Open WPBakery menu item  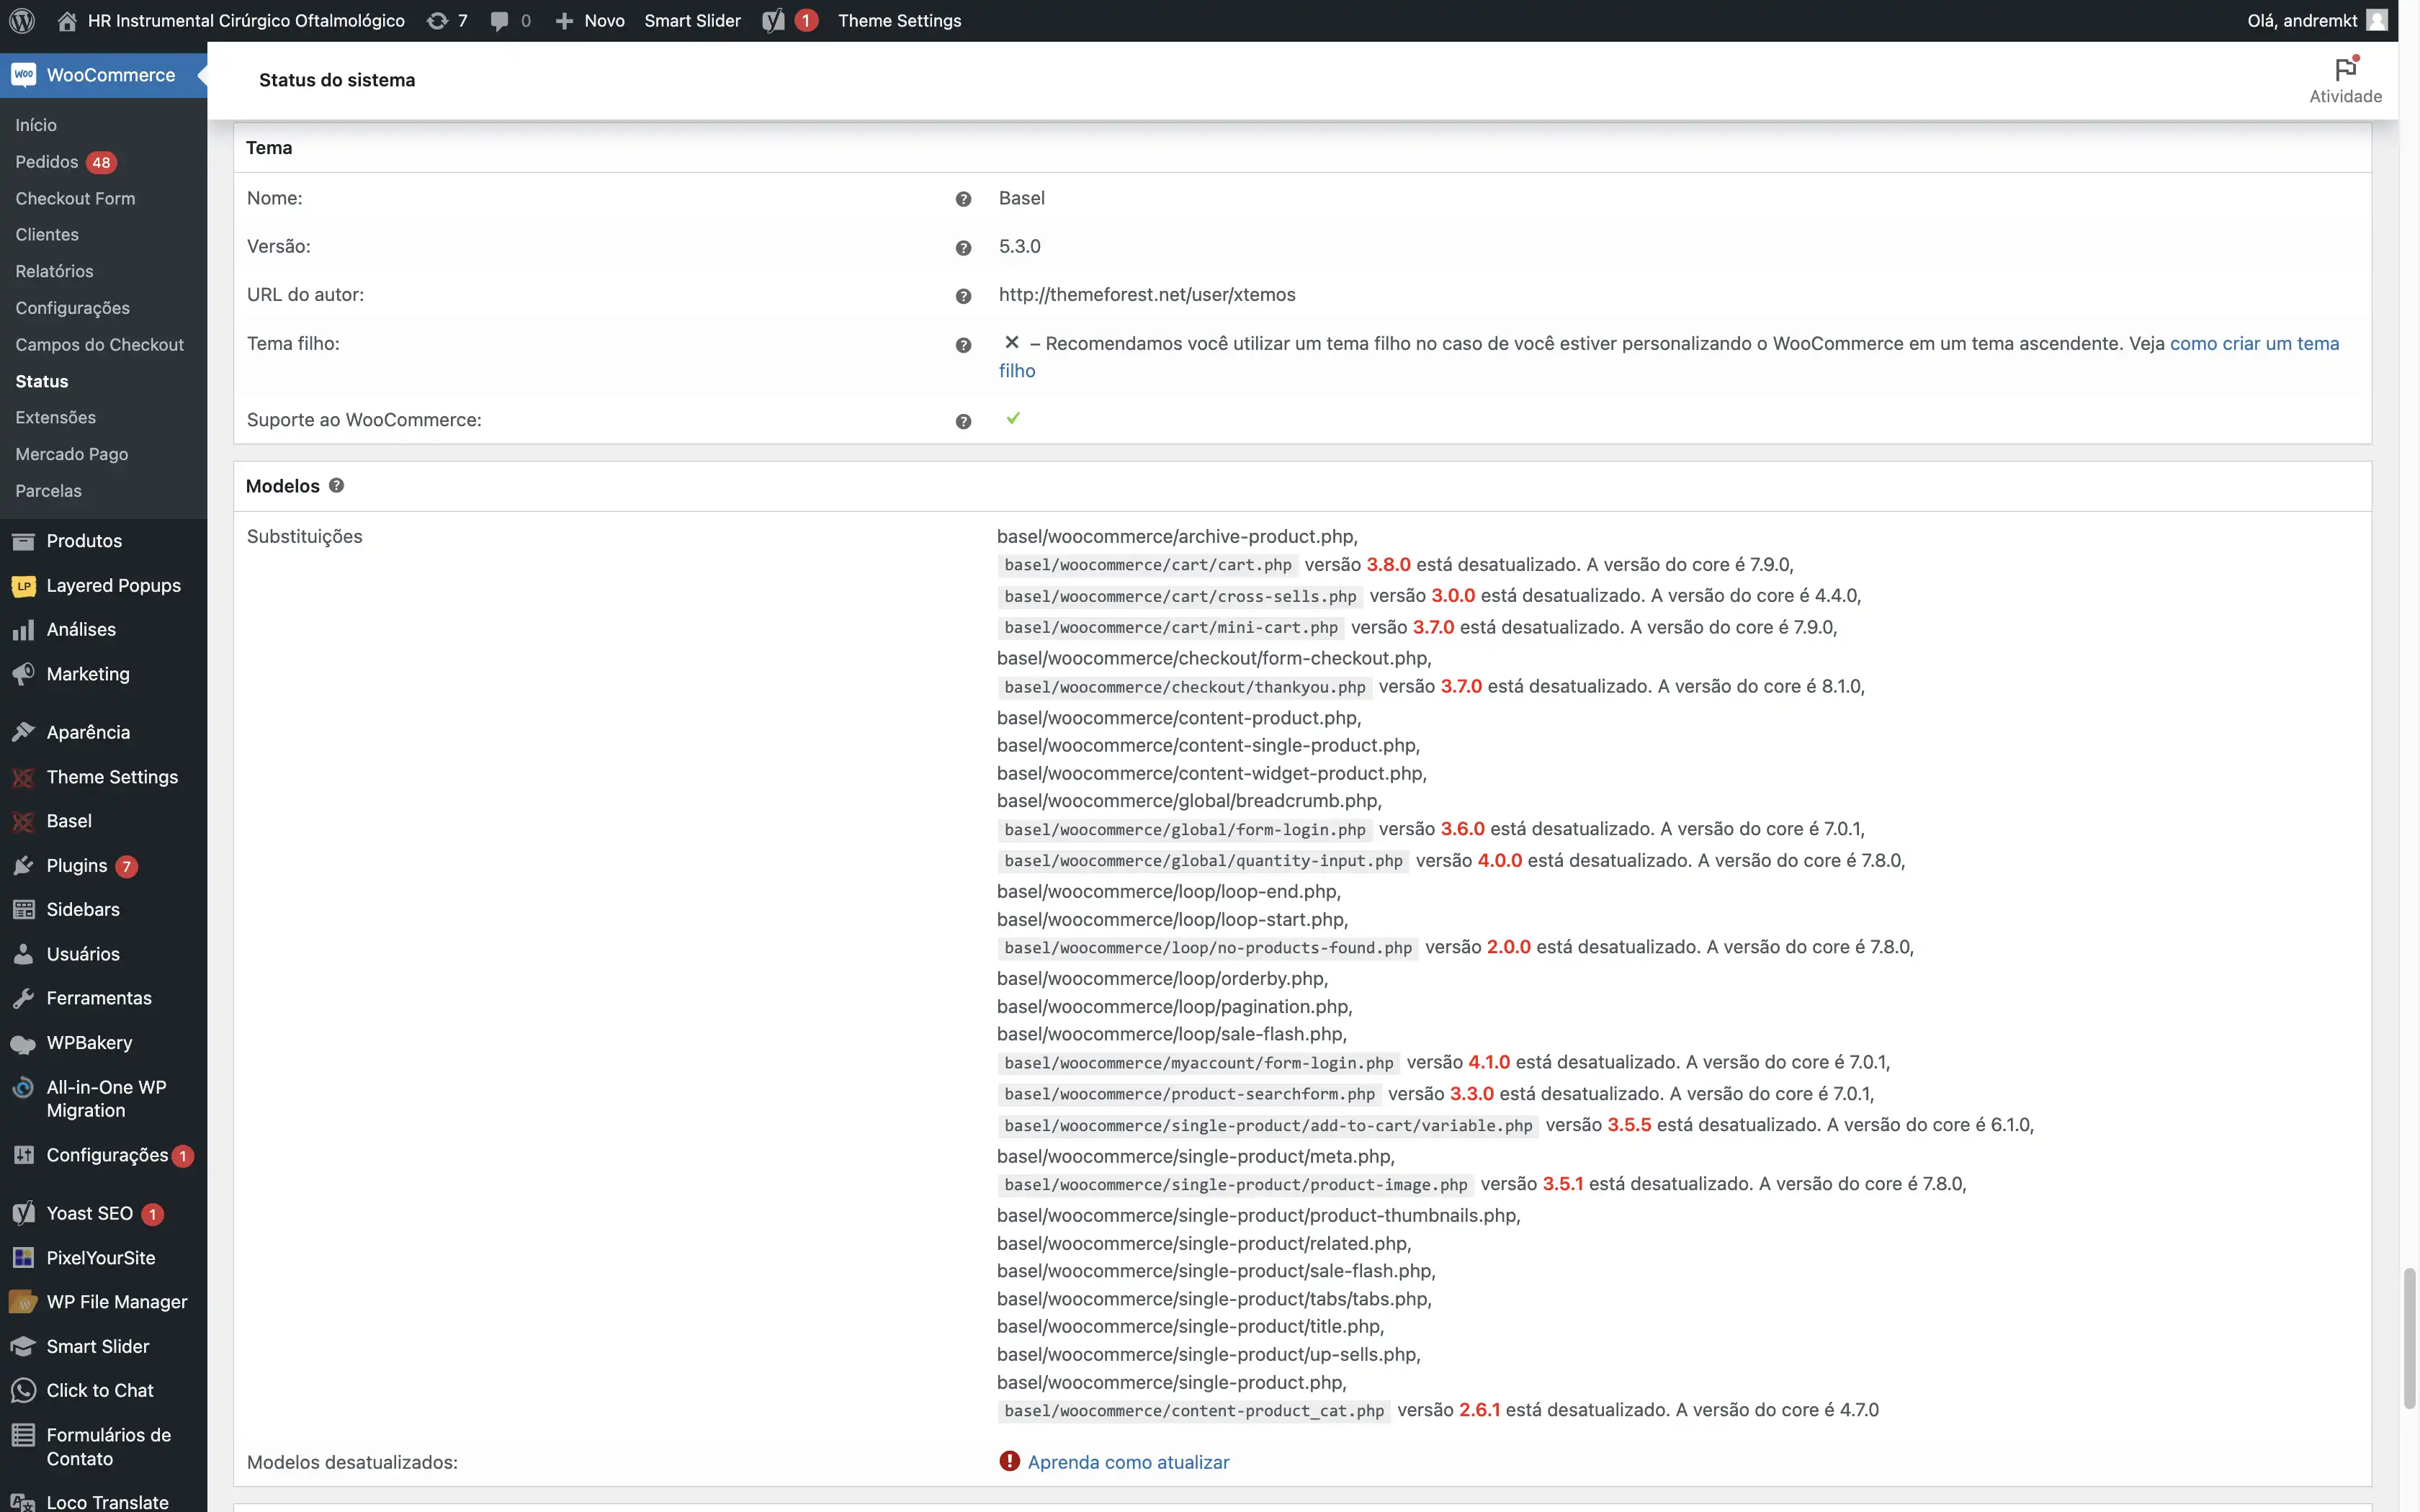click(x=89, y=1042)
